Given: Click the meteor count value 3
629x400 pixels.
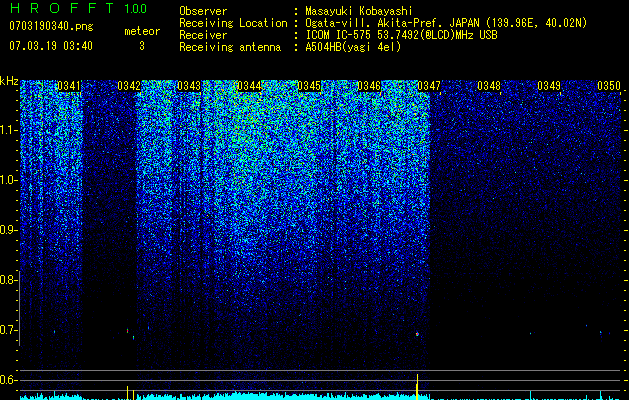Looking at the screenshot, I should point(142,46).
